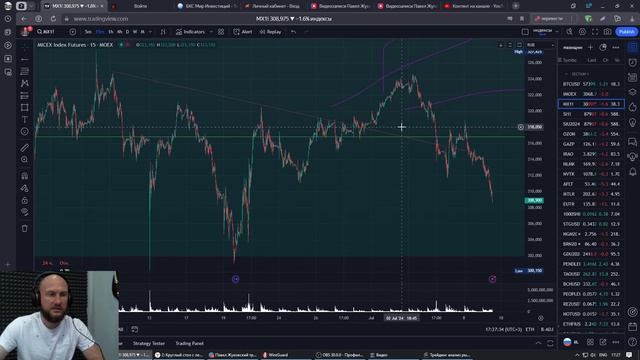
Task: Switch to 4h timeframe
Action: [x=120, y=32]
